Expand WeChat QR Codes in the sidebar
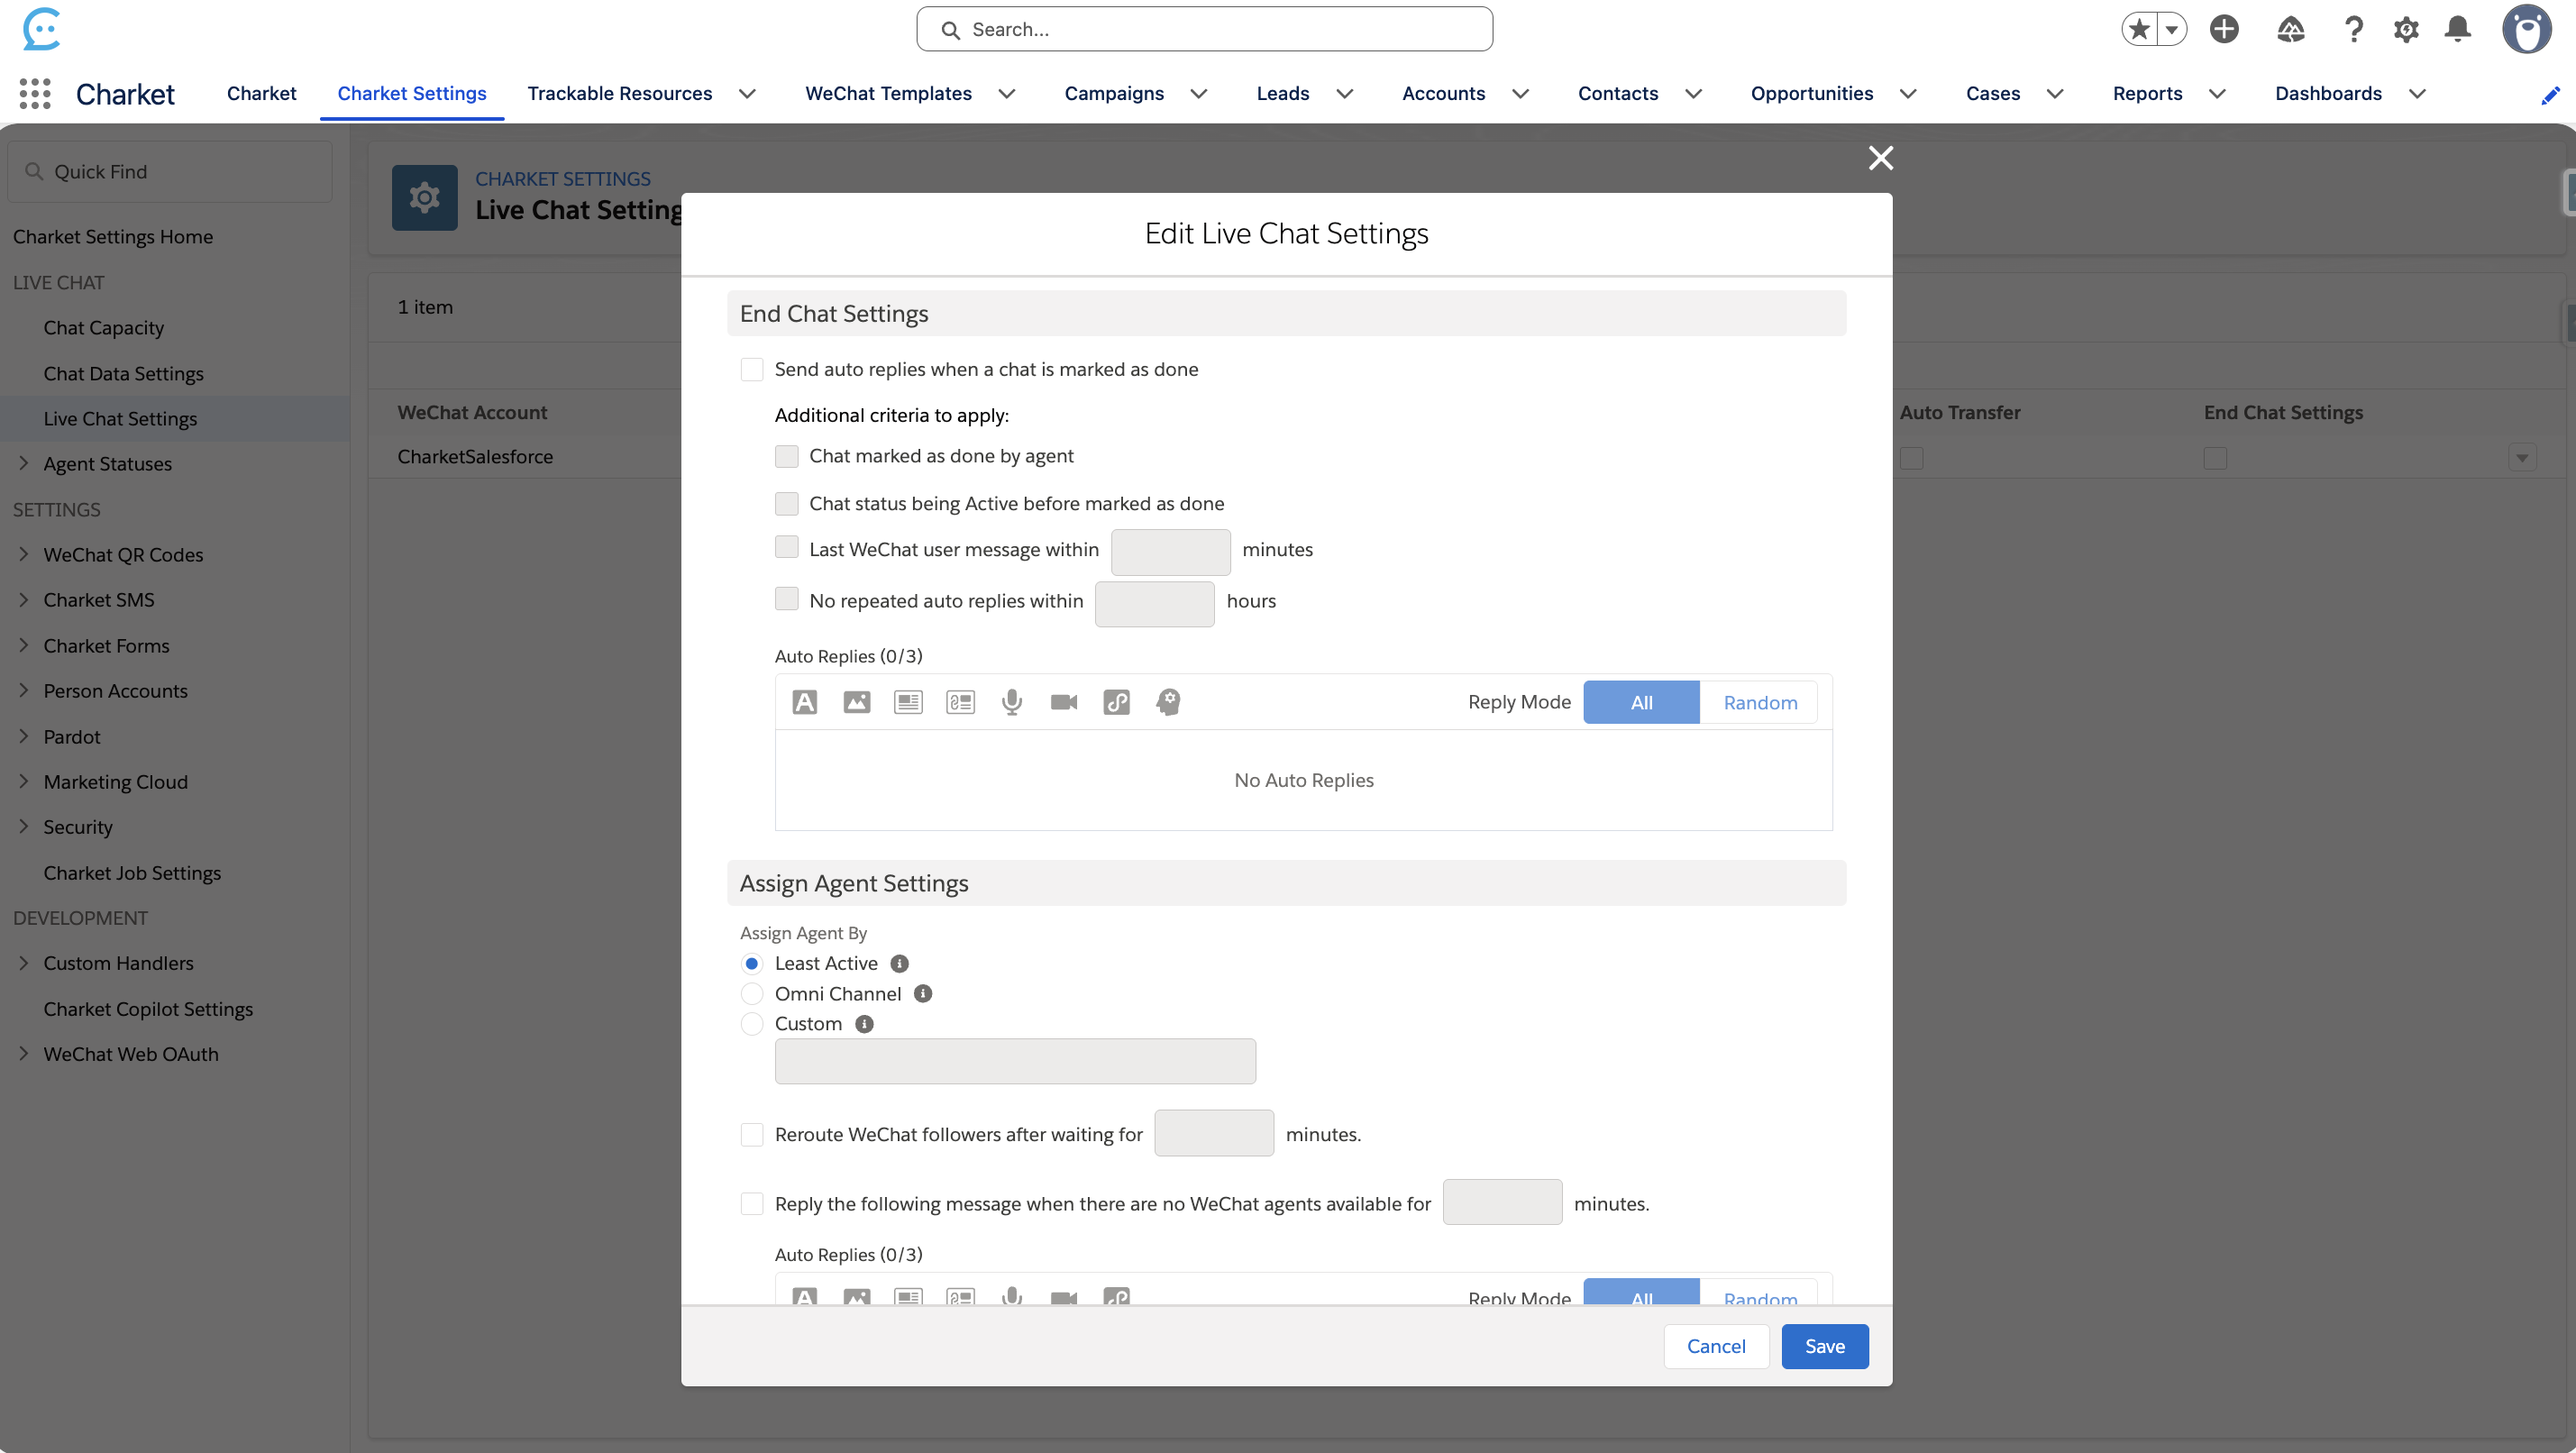The image size is (2576, 1453). click(x=24, y=554)
